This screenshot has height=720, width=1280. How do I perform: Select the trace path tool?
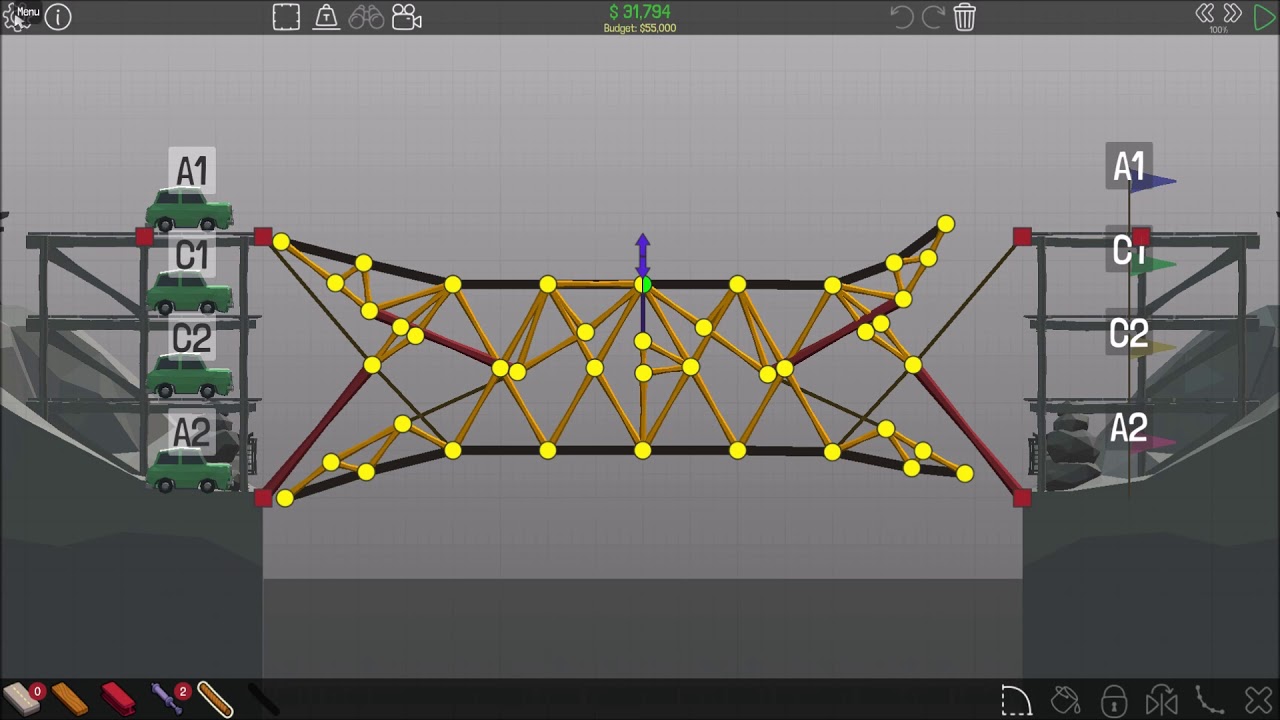[x=1210, y=700]
